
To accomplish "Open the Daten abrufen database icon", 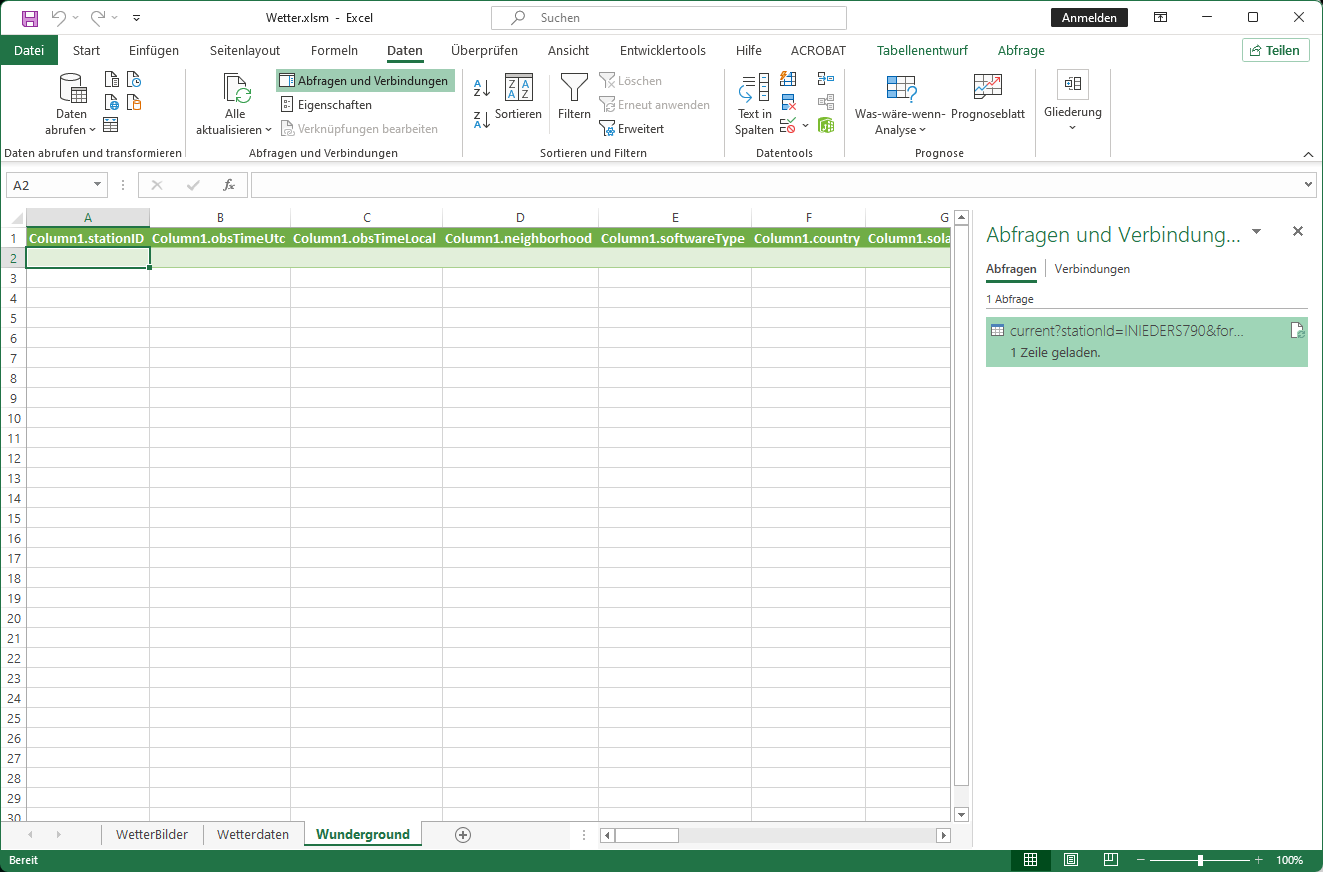I will pos(72,88).
